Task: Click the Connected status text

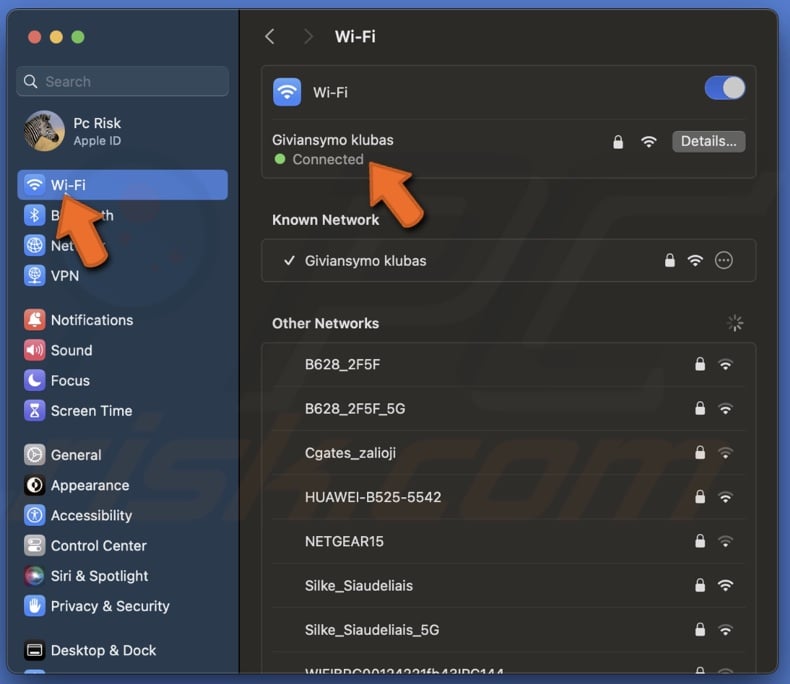Action: (x=328, y=159)
